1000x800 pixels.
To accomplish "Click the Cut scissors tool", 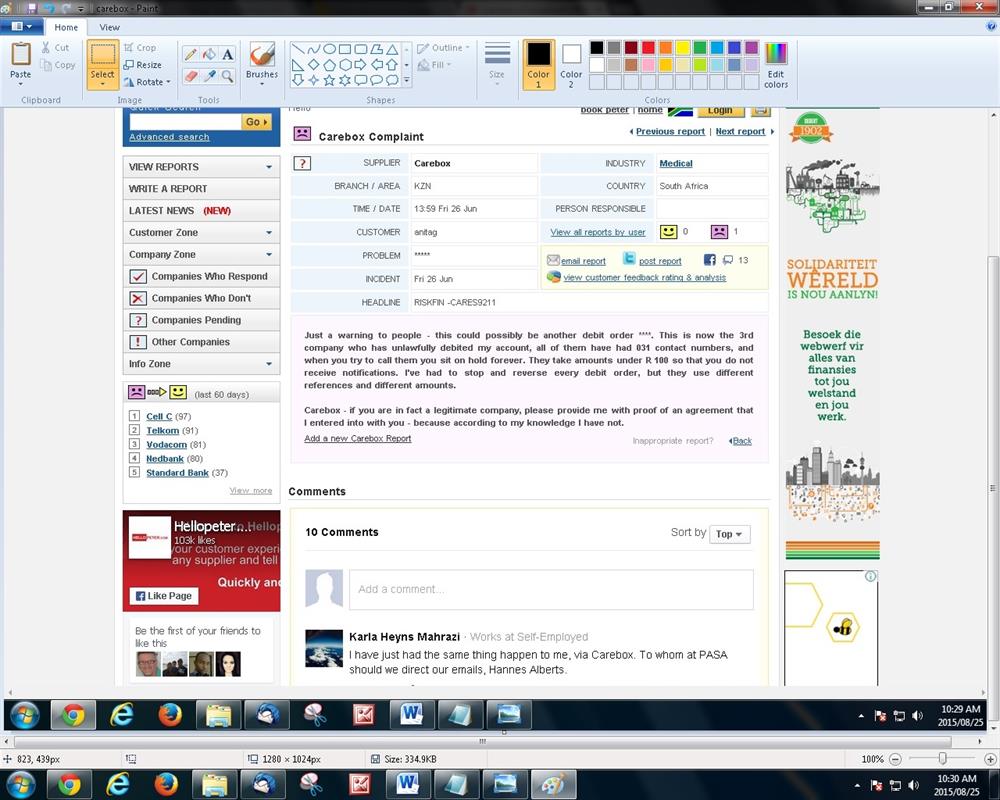I will click(55, 47).
